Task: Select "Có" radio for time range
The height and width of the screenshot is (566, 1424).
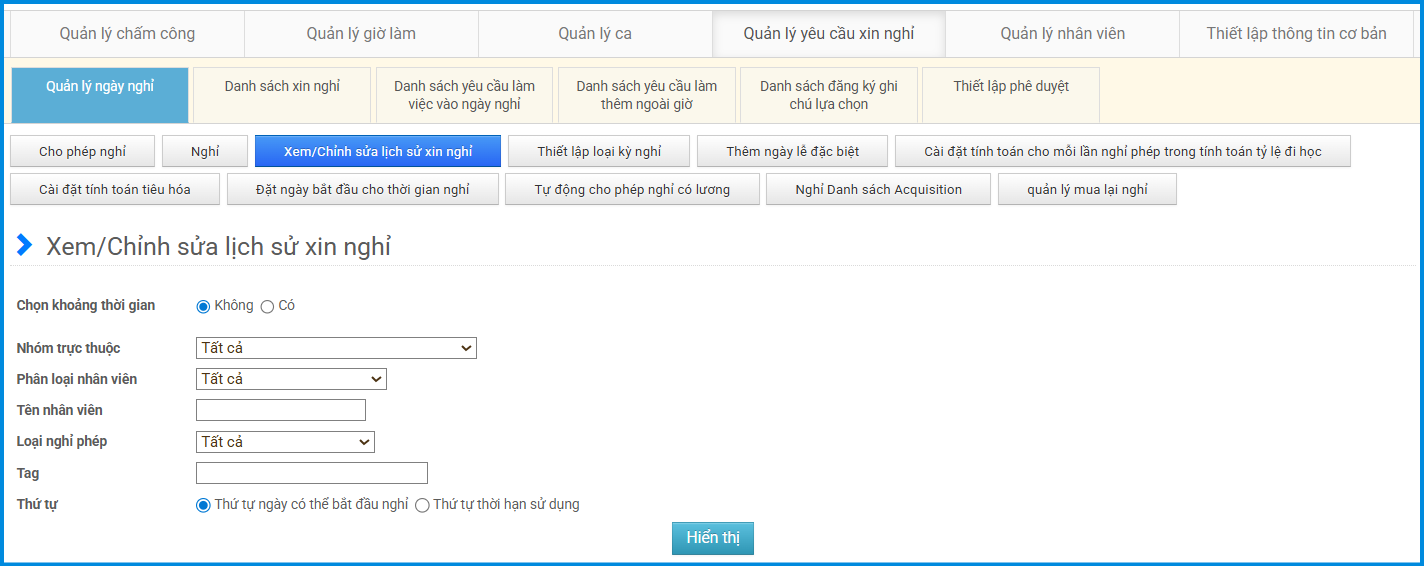Action: click(267, 306)
